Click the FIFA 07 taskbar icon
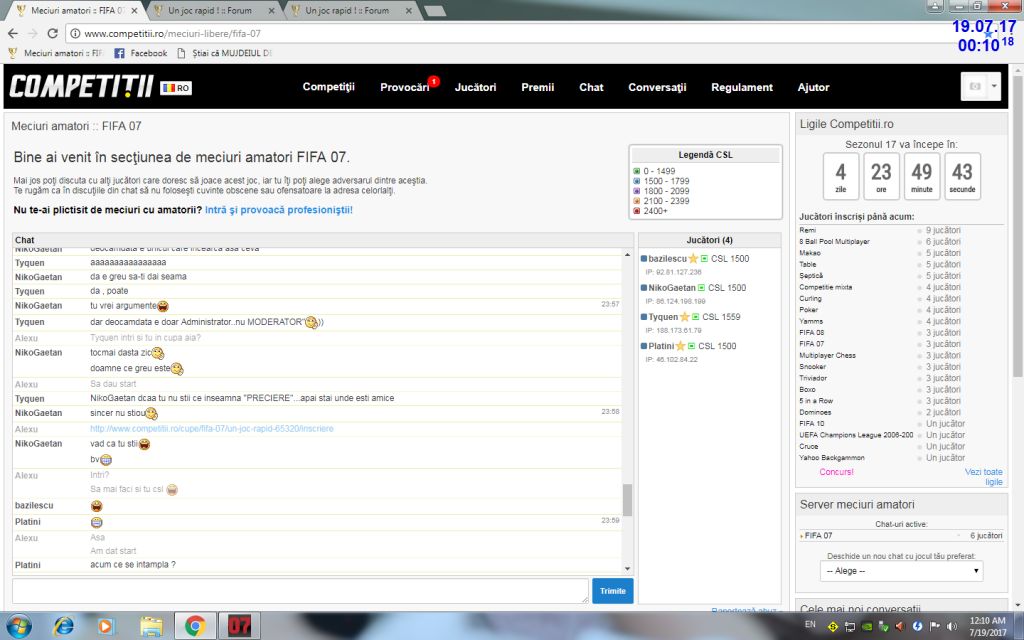 (238, 626)
